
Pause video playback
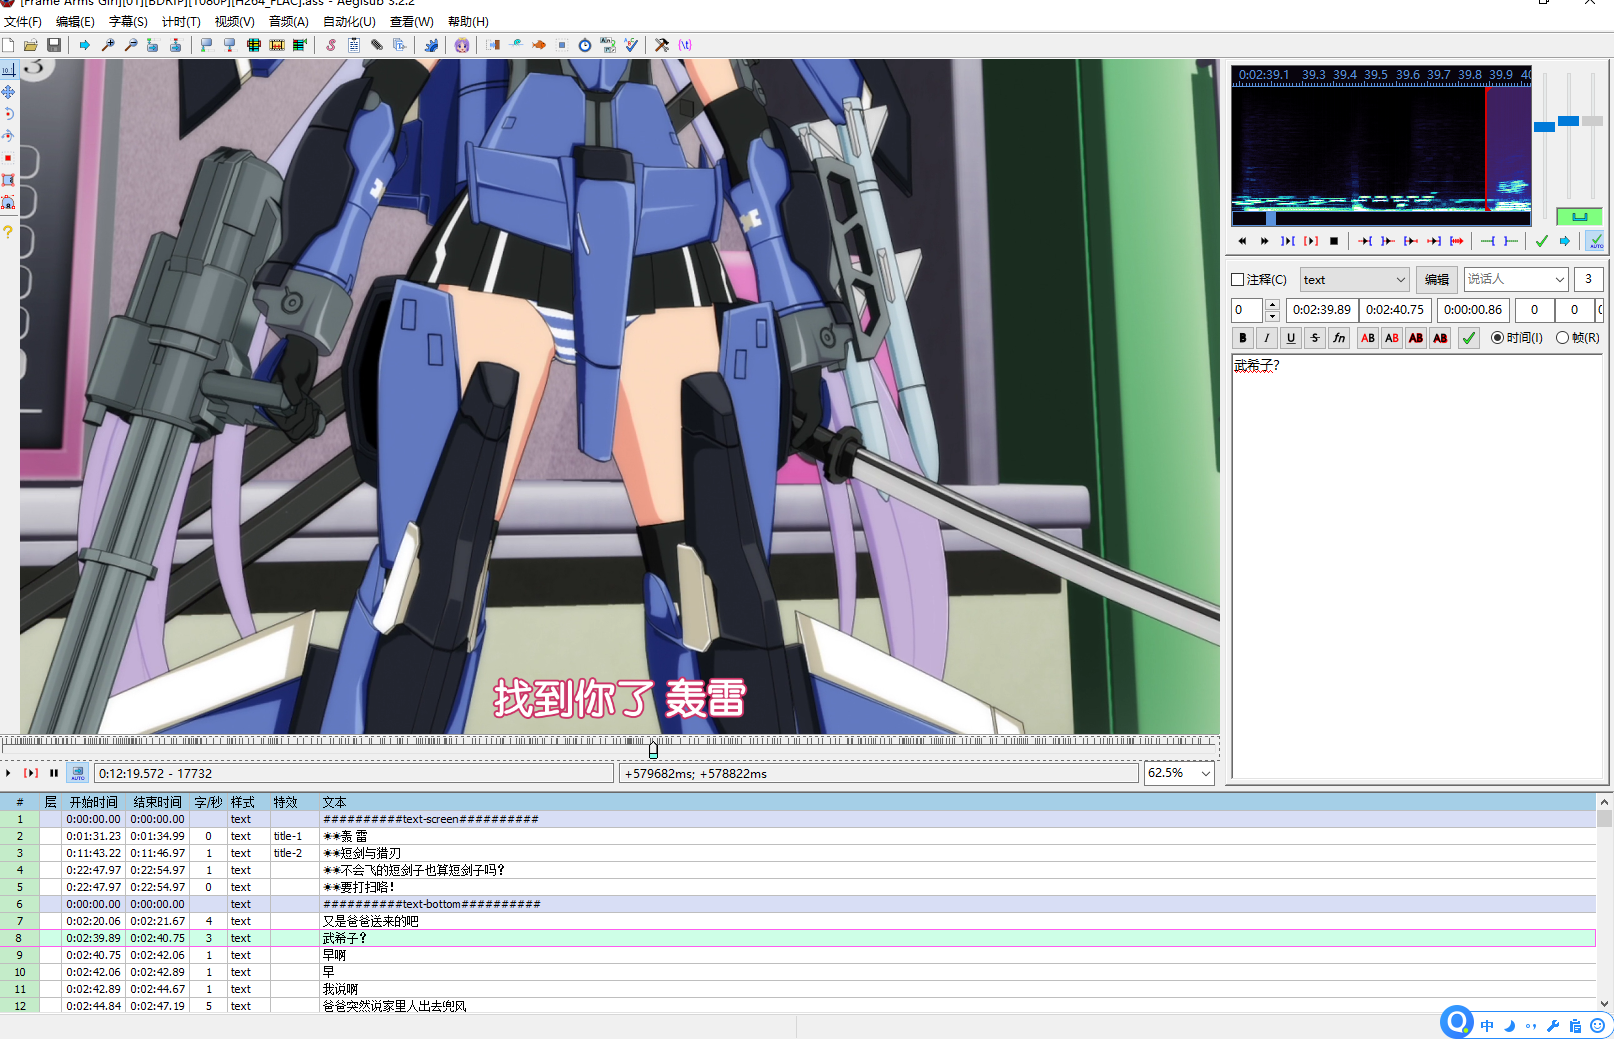54,773
